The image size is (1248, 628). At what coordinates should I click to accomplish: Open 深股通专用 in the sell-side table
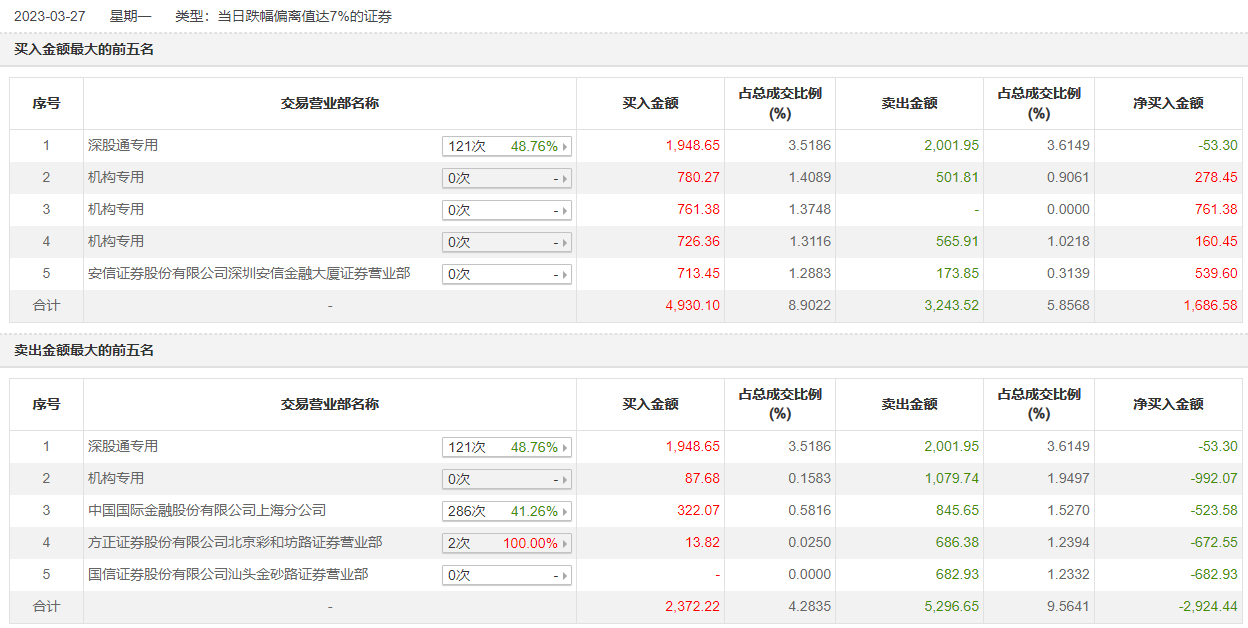click(x=123, y=446)
